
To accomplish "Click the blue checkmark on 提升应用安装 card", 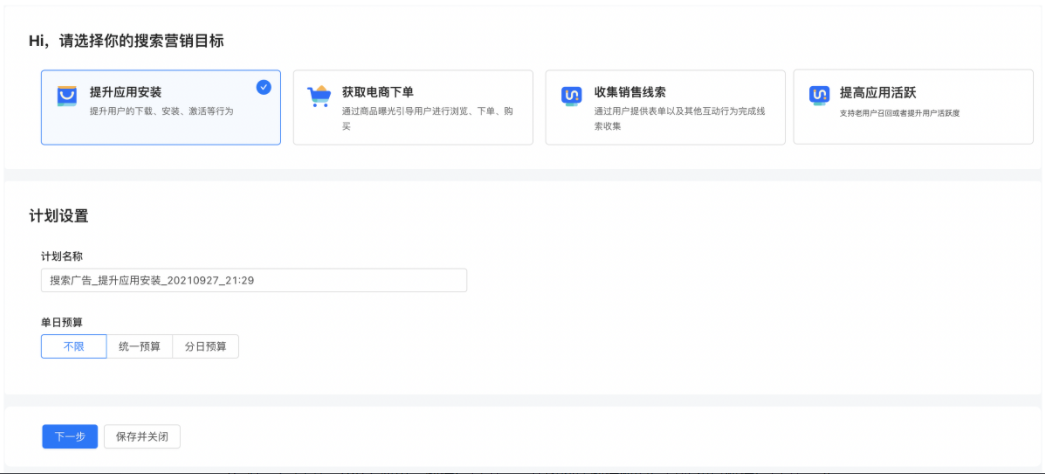I will (x=264, y=87).
